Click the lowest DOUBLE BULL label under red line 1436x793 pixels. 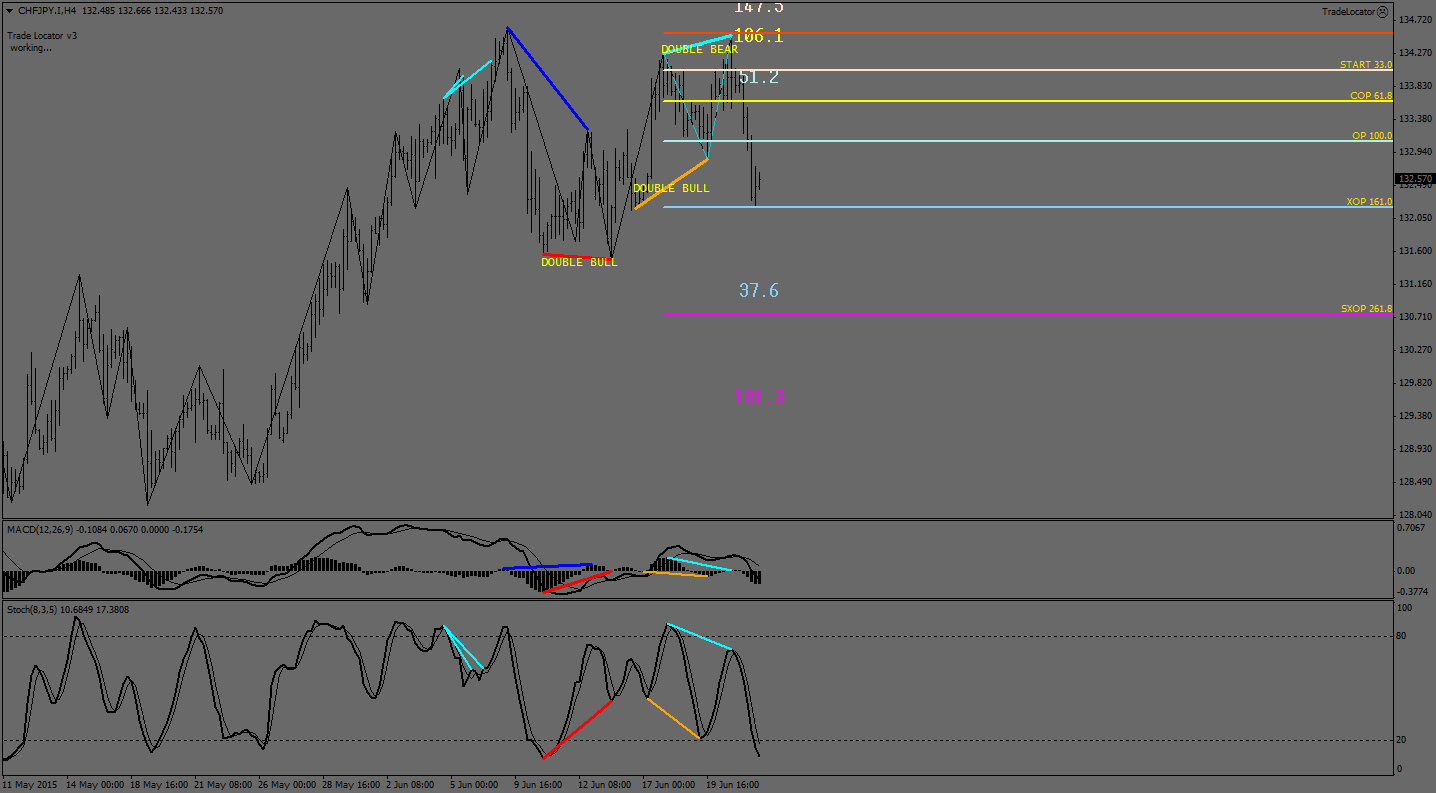[579, 262]
